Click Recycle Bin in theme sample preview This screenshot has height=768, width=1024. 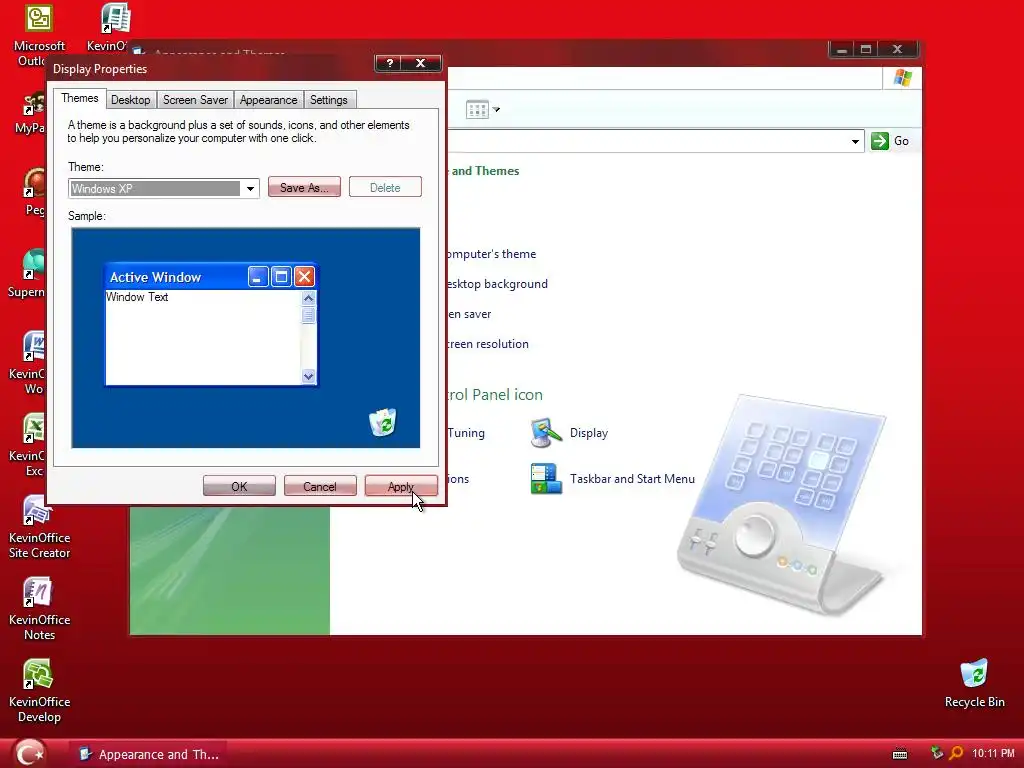click(383, 422)
